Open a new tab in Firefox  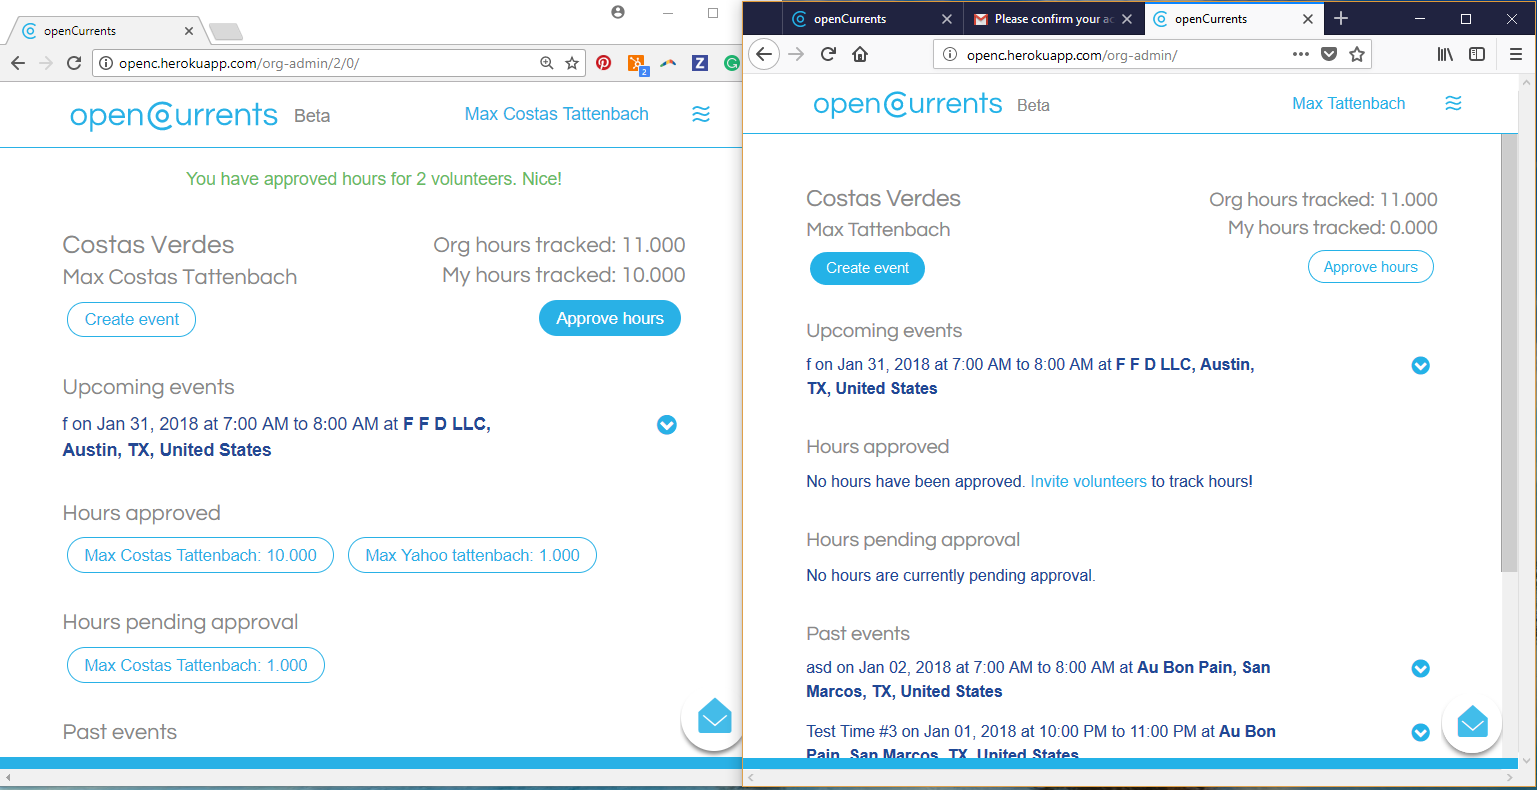(x=1341, y=18)
